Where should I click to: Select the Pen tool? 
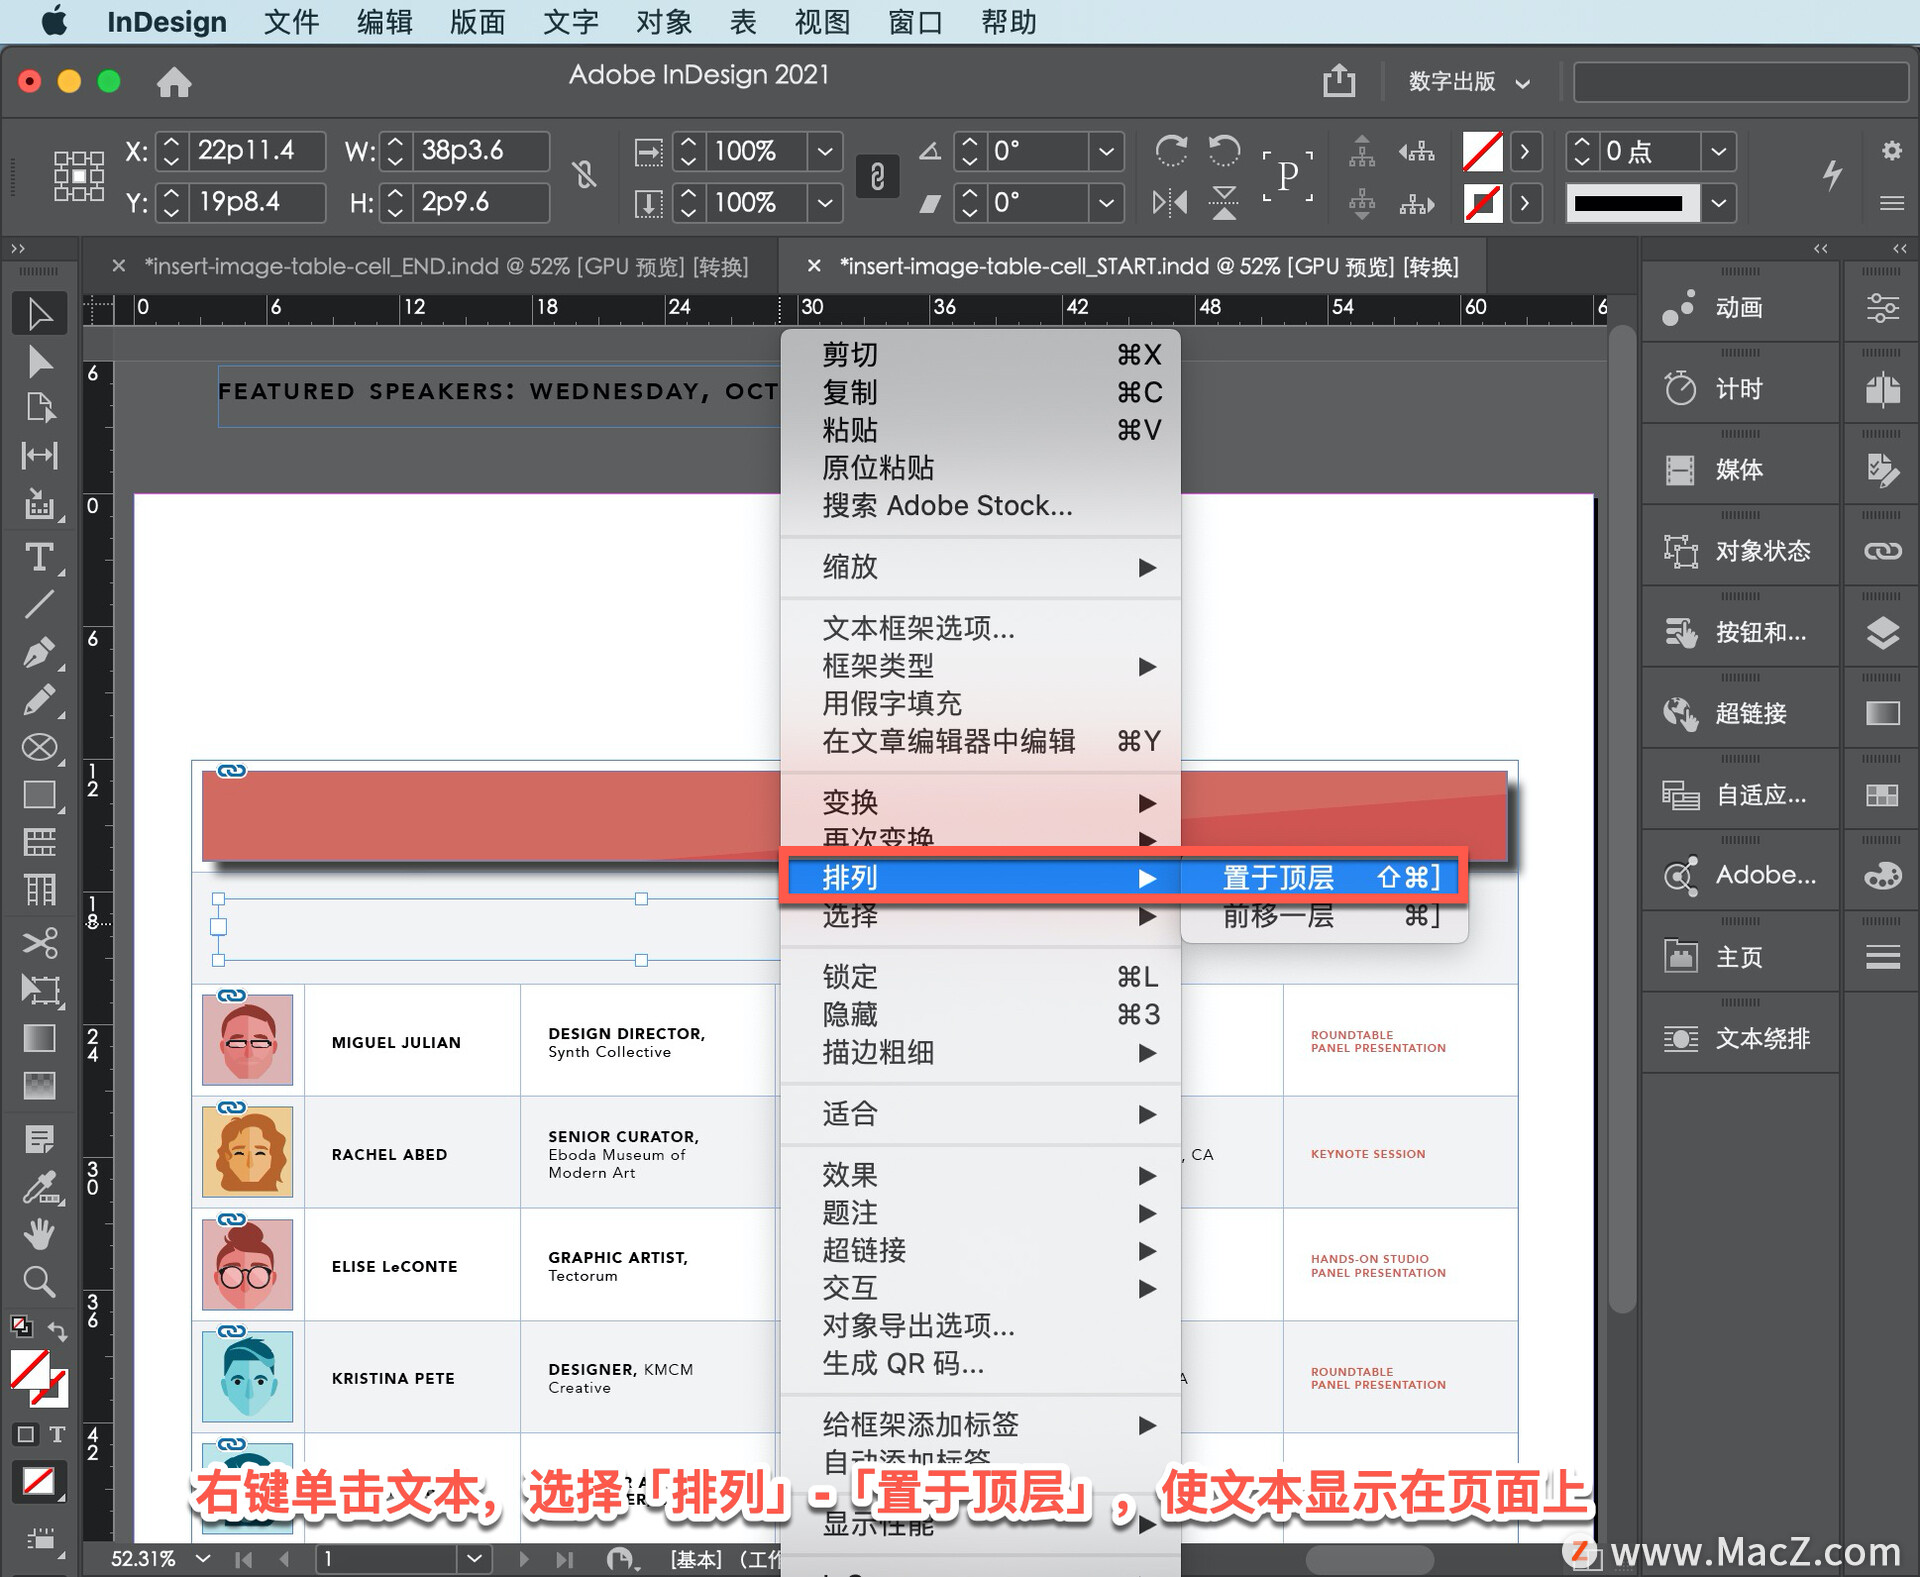(39, 652)
